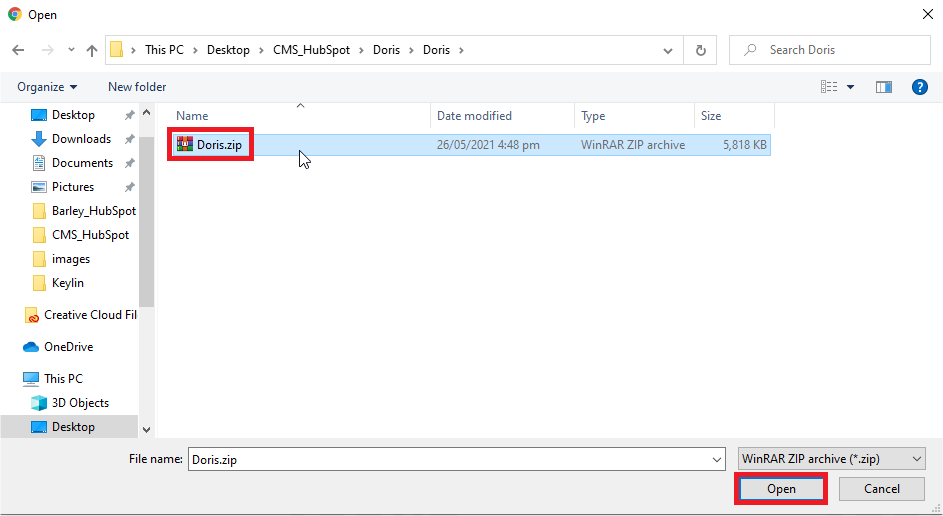Open the 3D Objects folder
The height and width of the screenshot is (516, 943).
(80, 403)
